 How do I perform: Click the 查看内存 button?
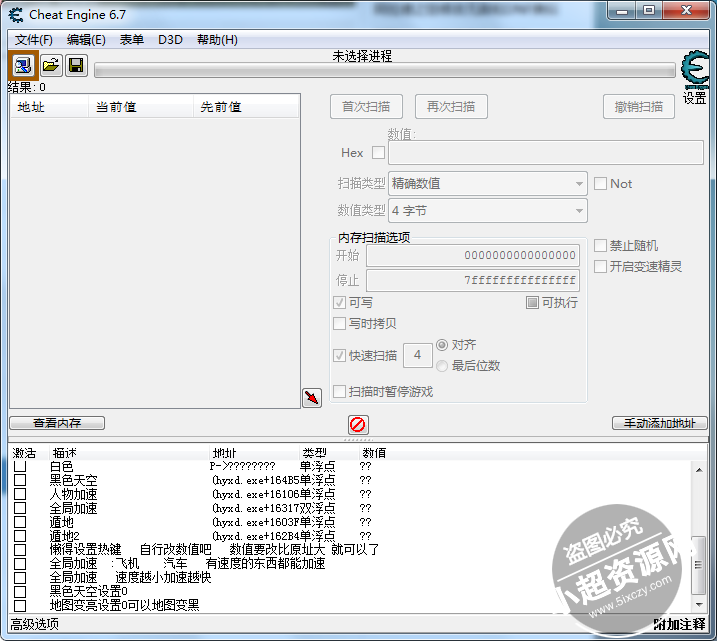[57, 423]
